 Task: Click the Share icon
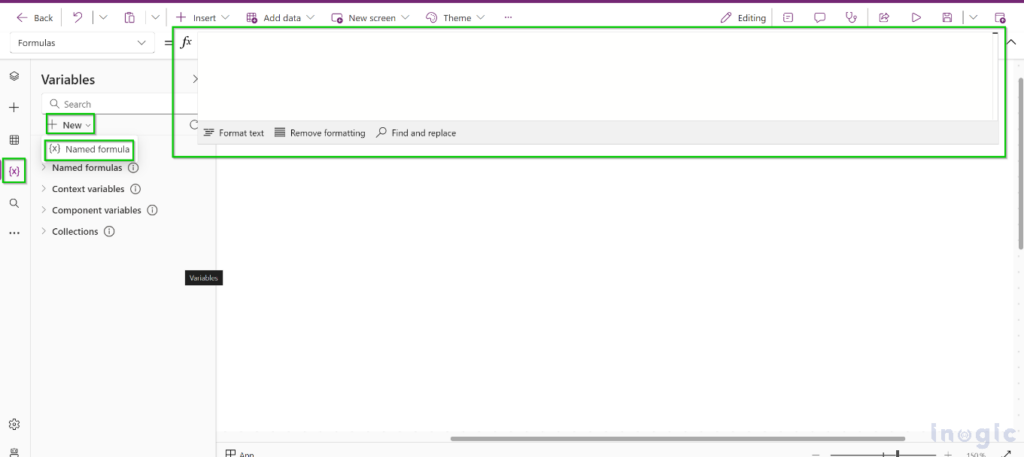coord(884,18)
